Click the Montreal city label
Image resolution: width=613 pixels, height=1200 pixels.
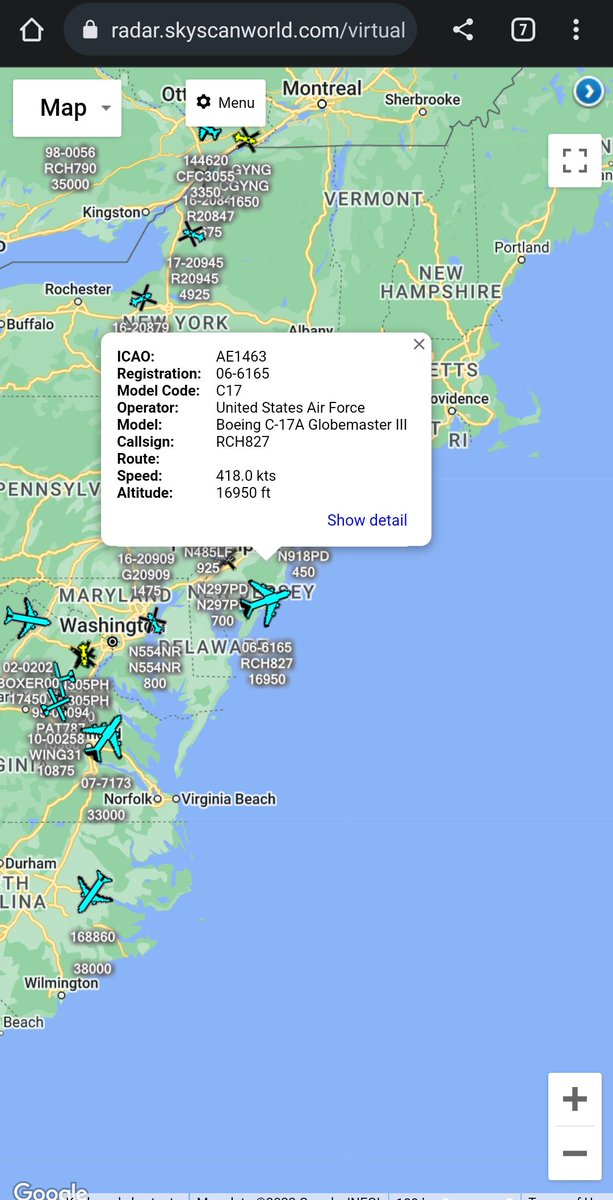[x=322, y=88]
